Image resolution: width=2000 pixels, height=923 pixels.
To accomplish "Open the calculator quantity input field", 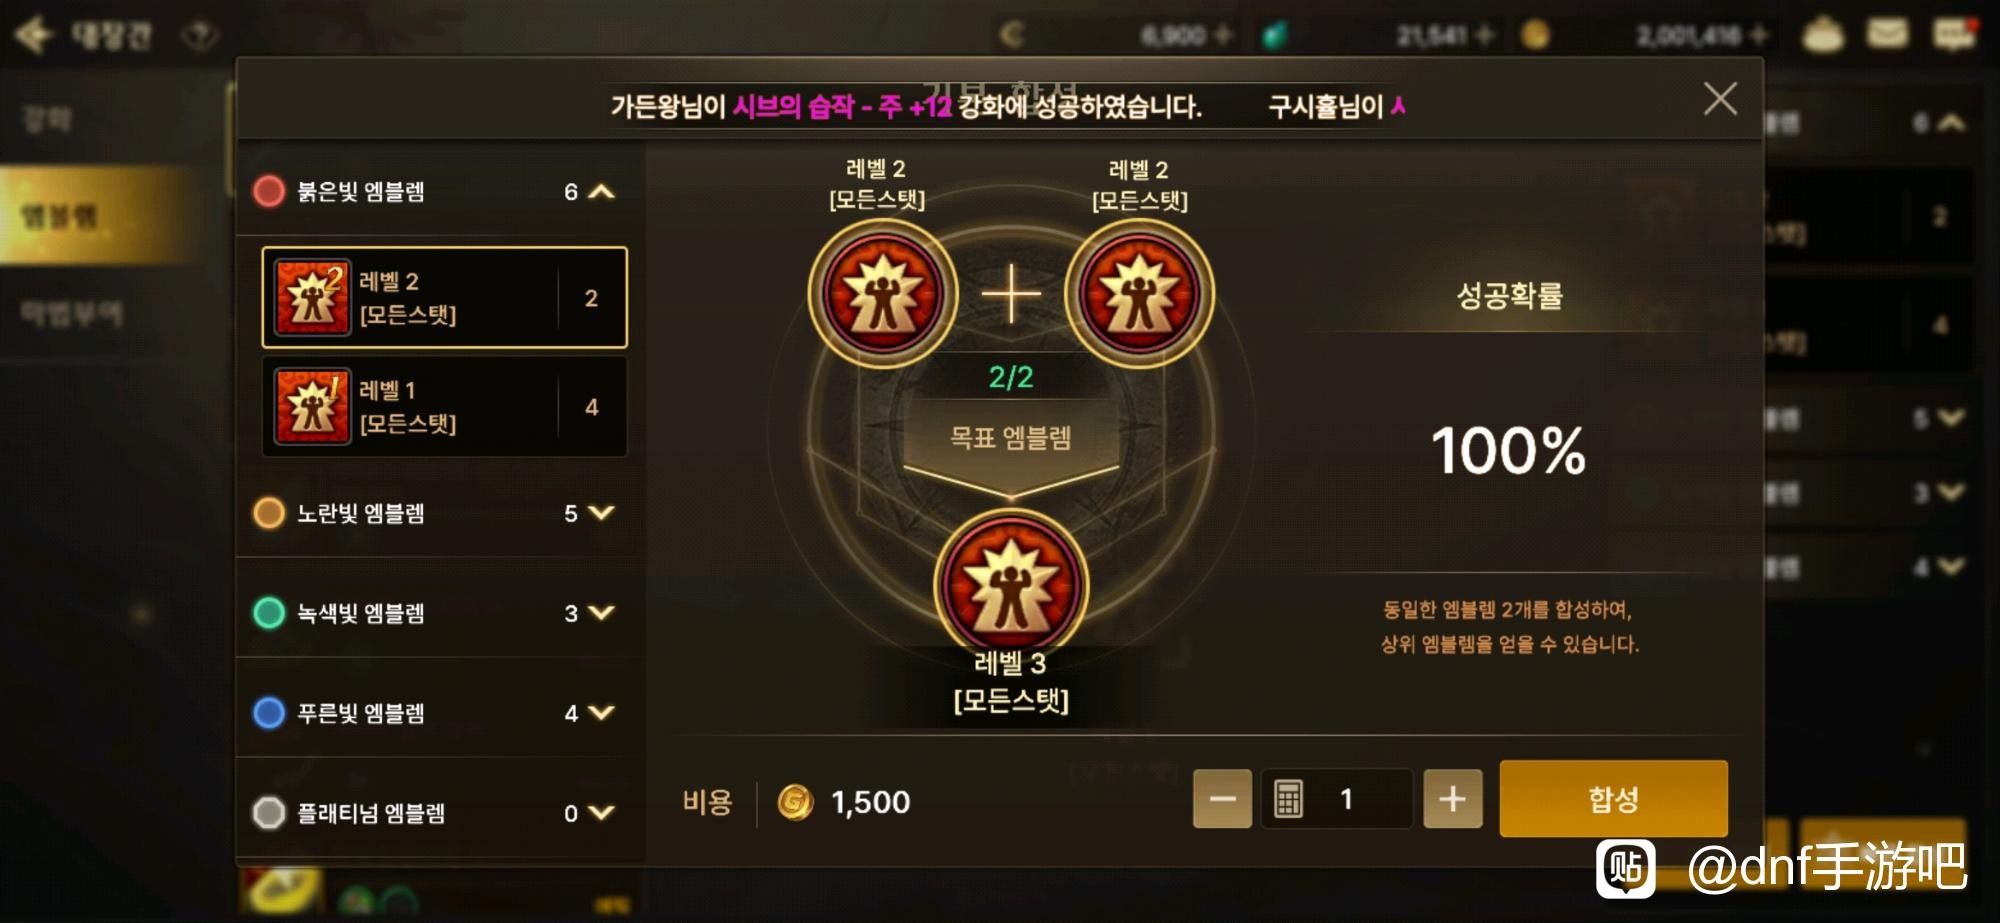I will click(1337, 798).
